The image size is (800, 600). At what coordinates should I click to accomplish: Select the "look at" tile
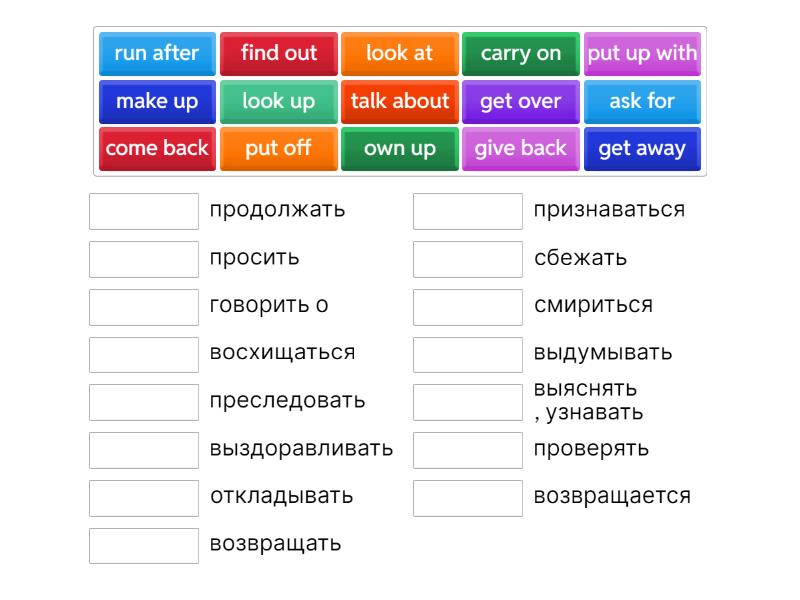(x=399, y=54)
